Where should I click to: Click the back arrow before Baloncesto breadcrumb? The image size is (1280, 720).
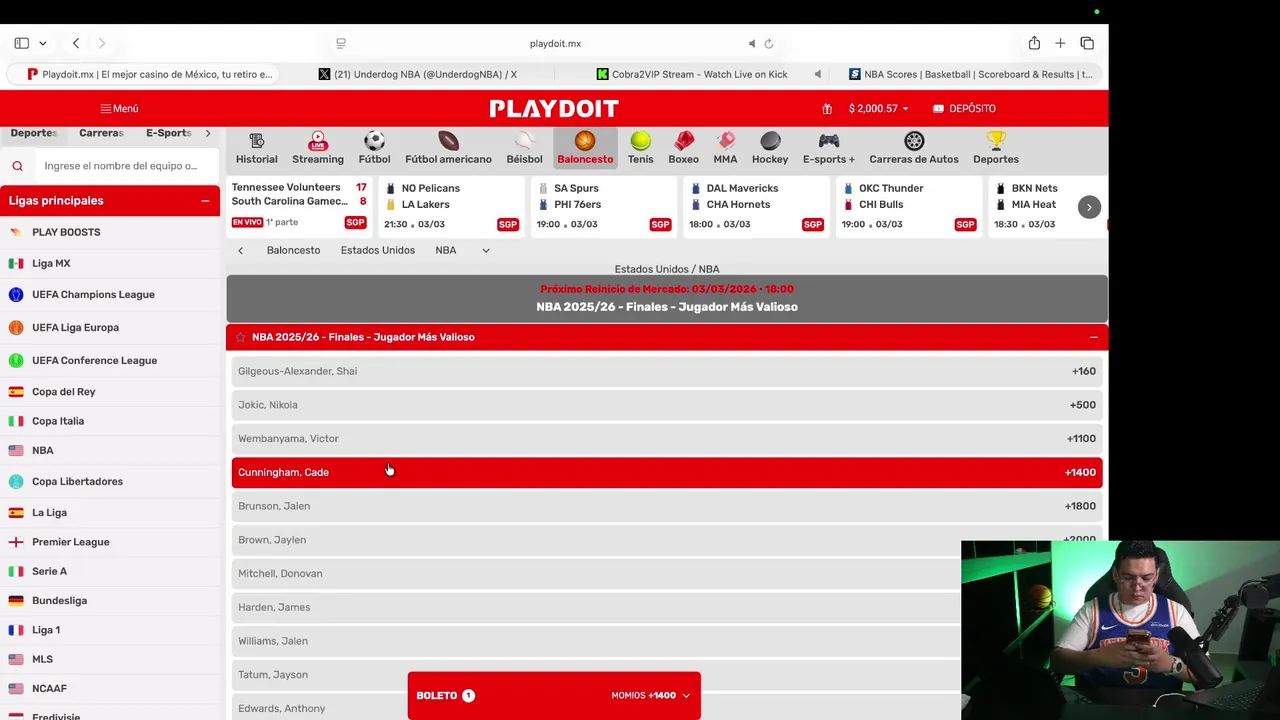tap(240, 250)
